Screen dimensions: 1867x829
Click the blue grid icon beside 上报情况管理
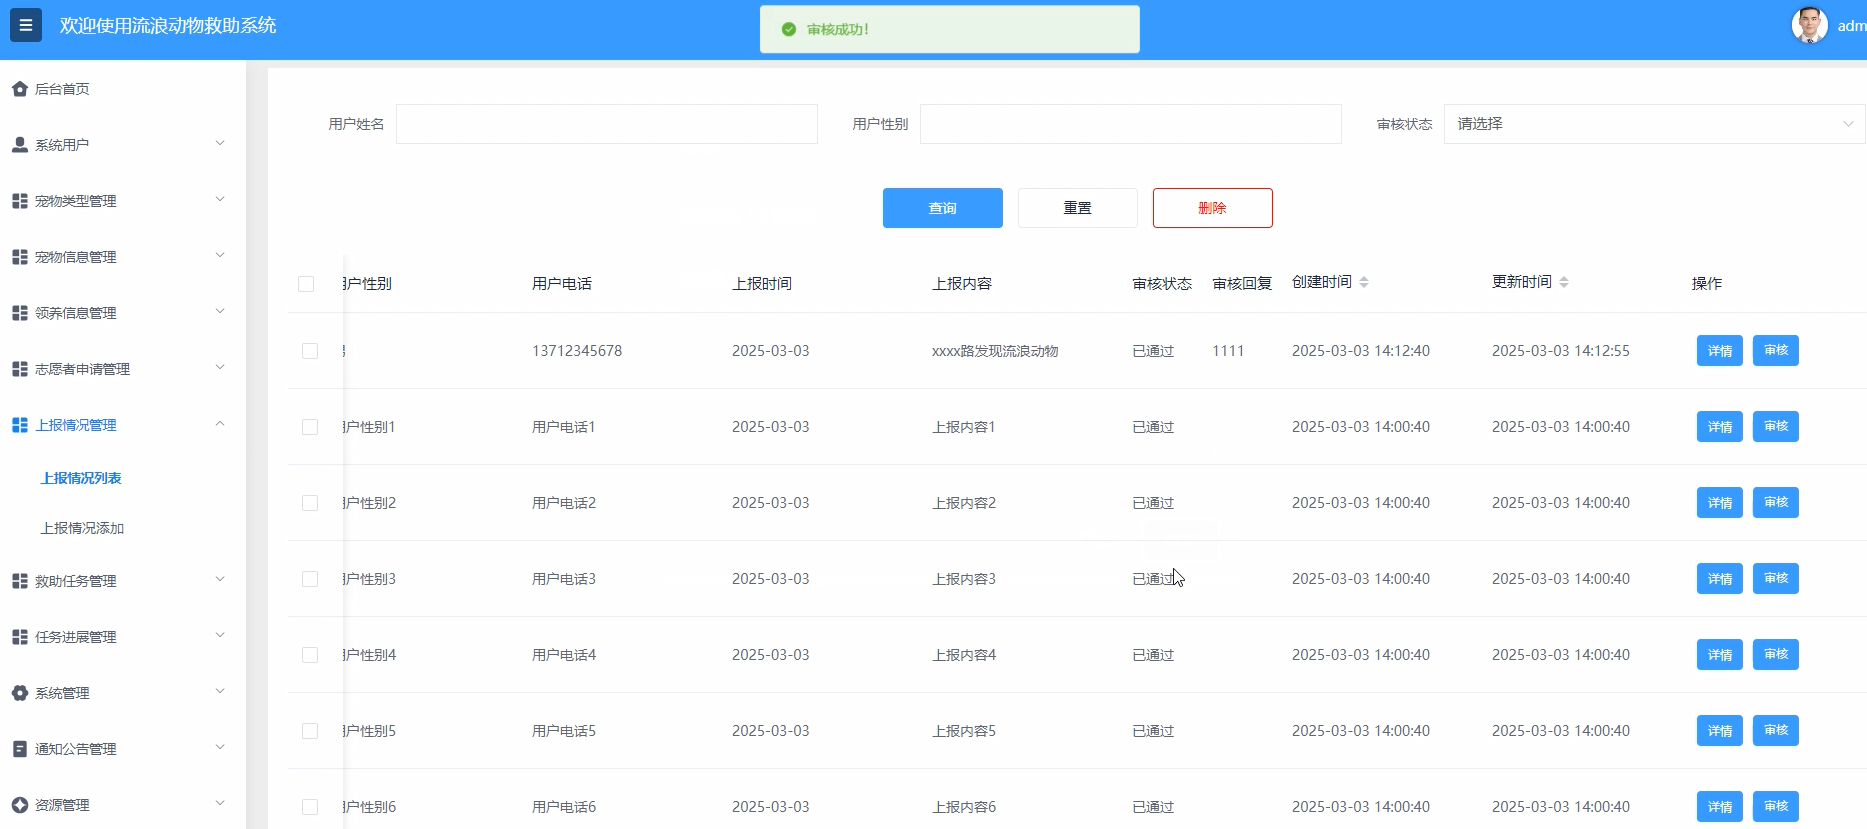point(19,425)
